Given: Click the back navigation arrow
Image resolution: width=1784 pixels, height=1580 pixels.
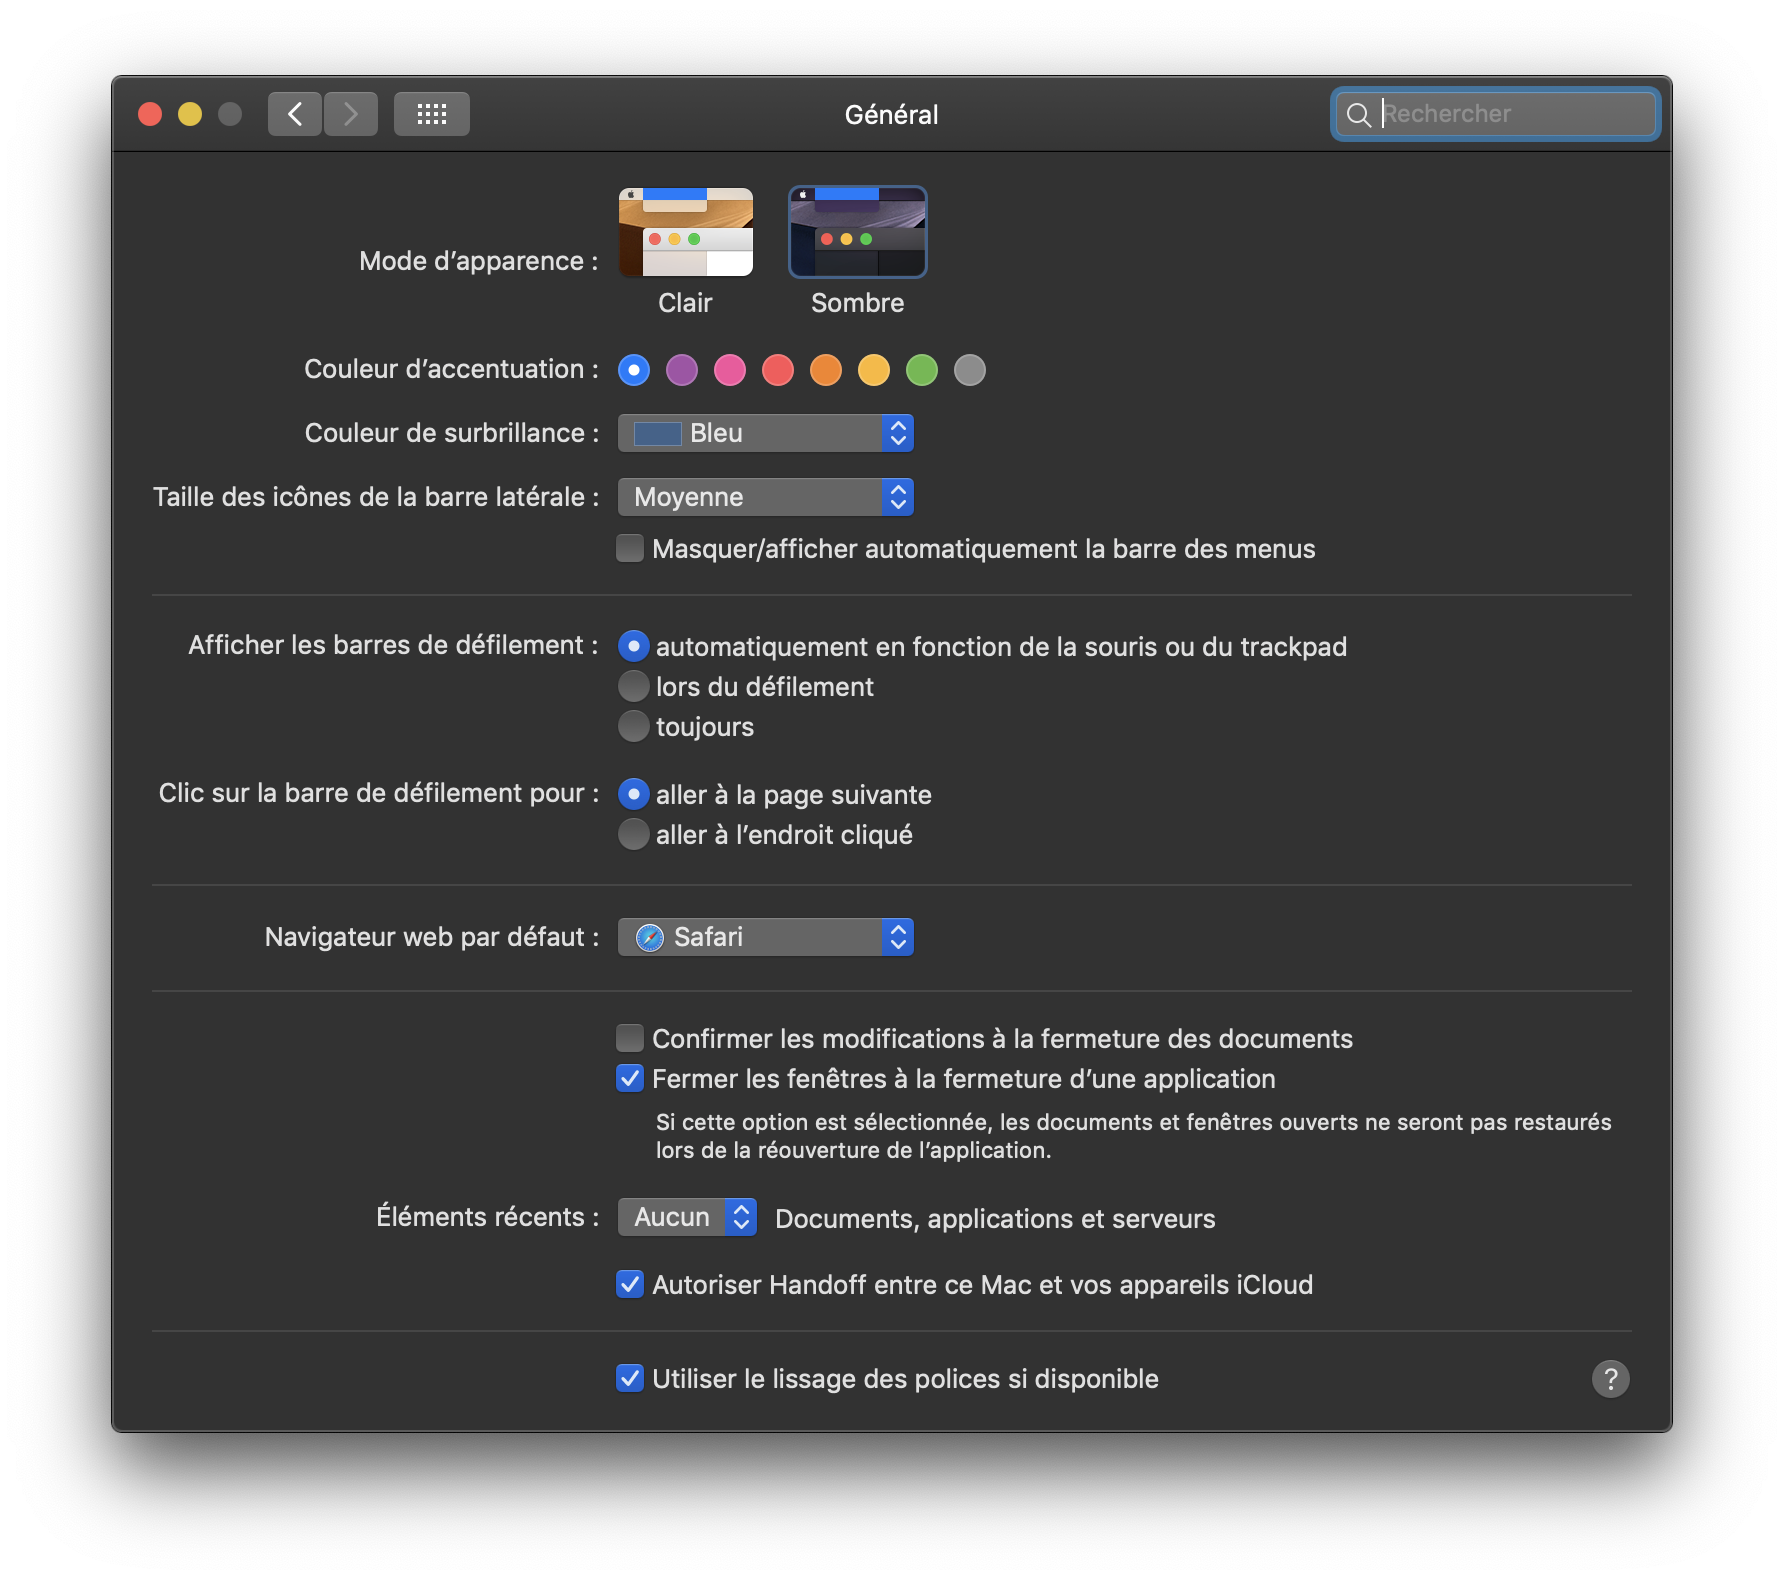Looking at the screenshot, I should tap(295, 114).
